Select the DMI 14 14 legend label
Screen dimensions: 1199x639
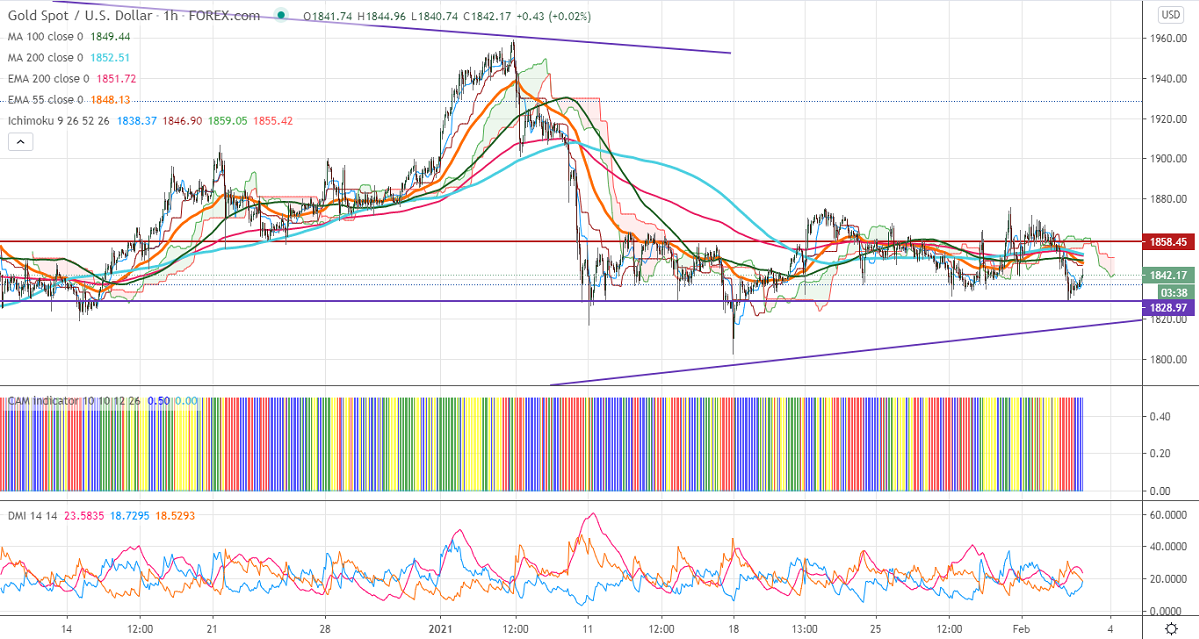pyautogui.click(x=33, y=516)
